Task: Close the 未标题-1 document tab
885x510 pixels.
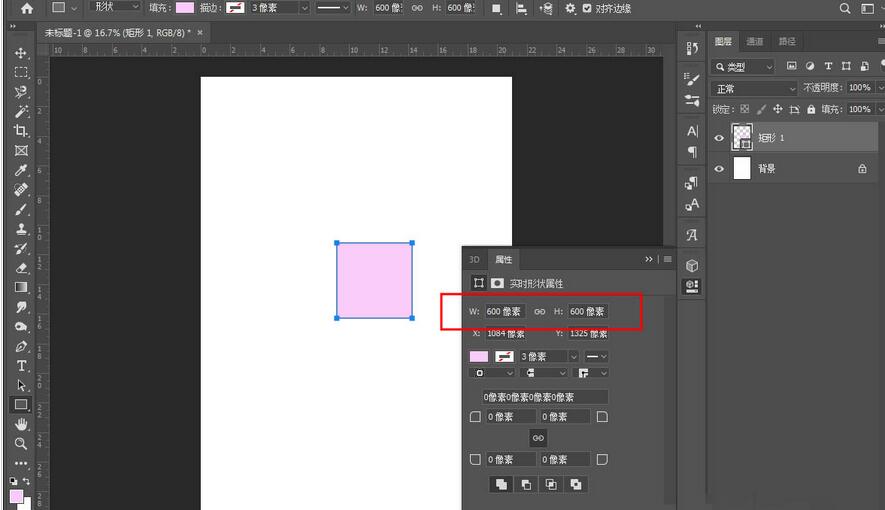Action: 200,32
